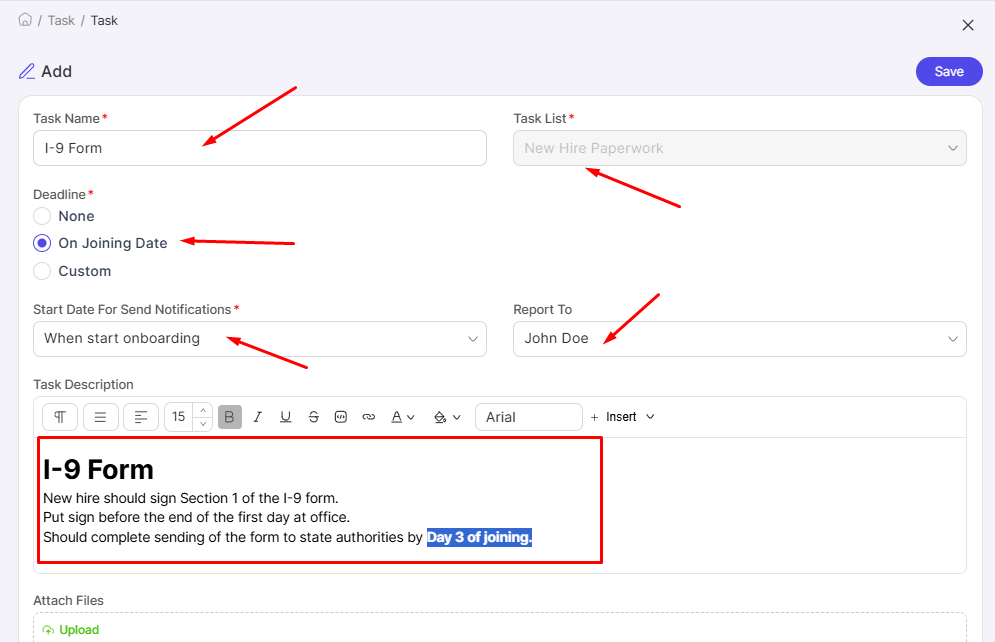Open the text highlight color picker
995x642 pixels.
pos(441,417)
